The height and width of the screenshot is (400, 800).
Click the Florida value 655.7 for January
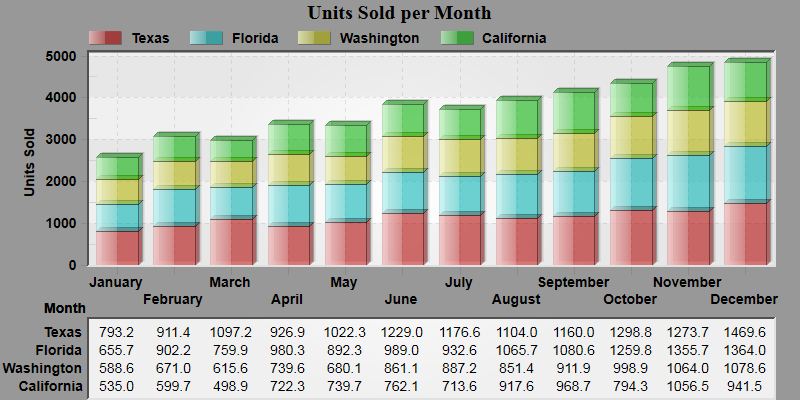pos(116,351)
